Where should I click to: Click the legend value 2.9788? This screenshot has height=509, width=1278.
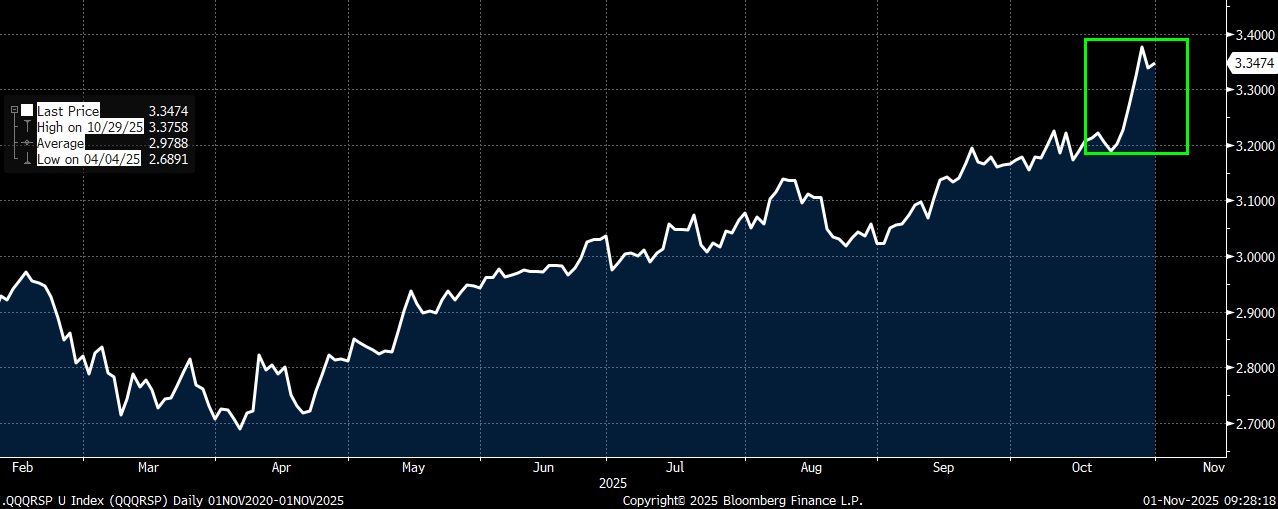(168, 143)
